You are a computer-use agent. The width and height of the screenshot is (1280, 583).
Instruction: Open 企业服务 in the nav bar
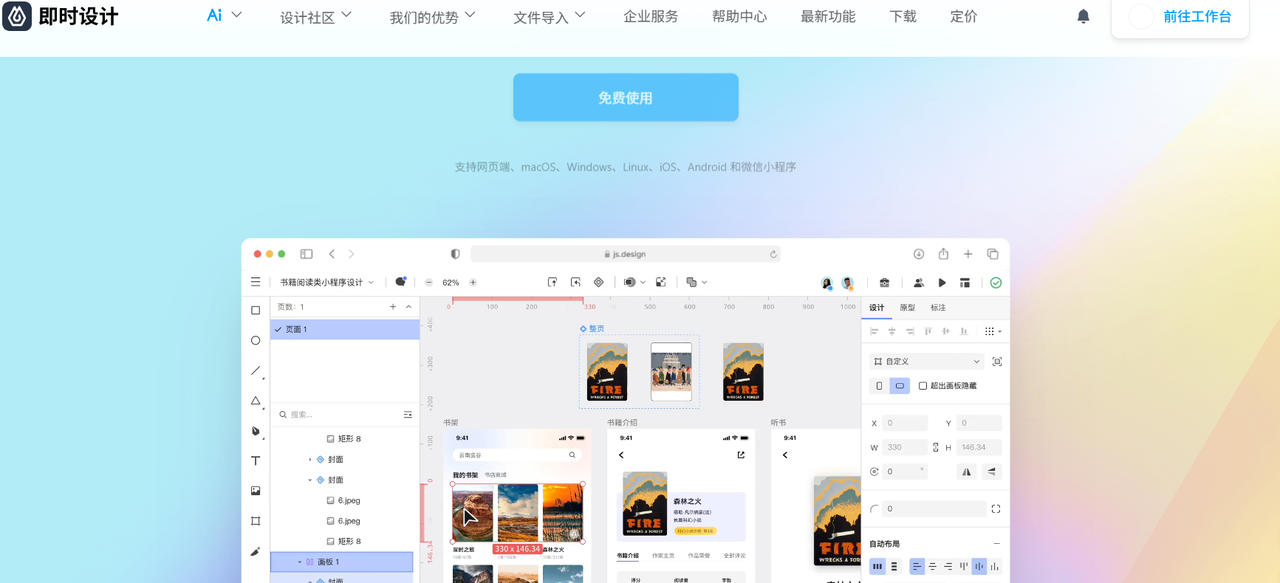[x=650, y=16]
